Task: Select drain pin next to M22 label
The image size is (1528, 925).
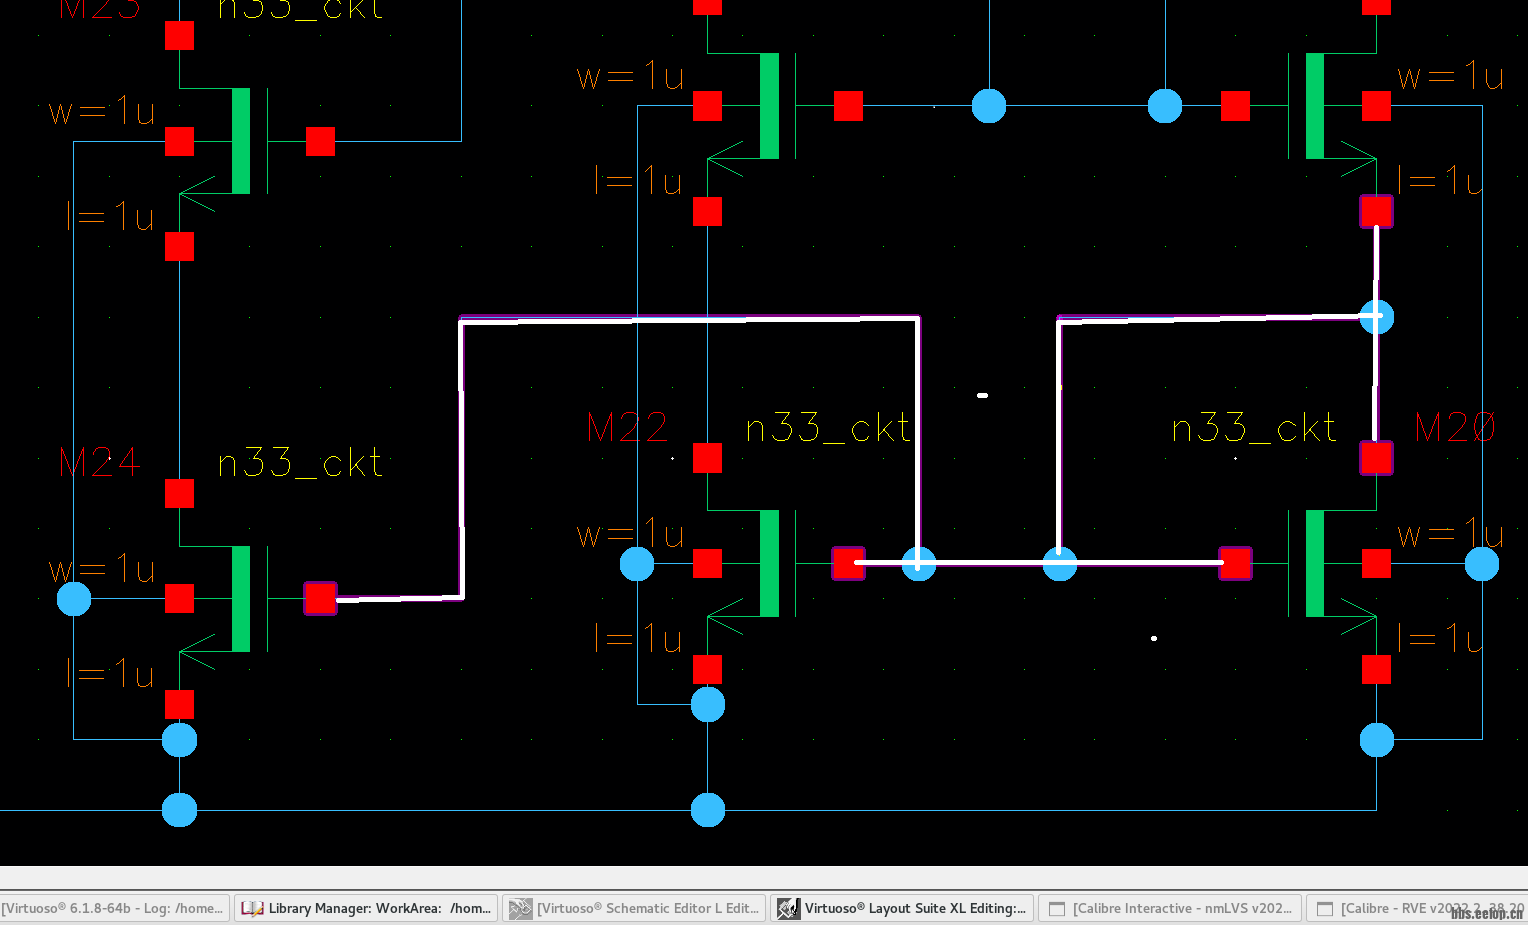Action: click(707, 458)
